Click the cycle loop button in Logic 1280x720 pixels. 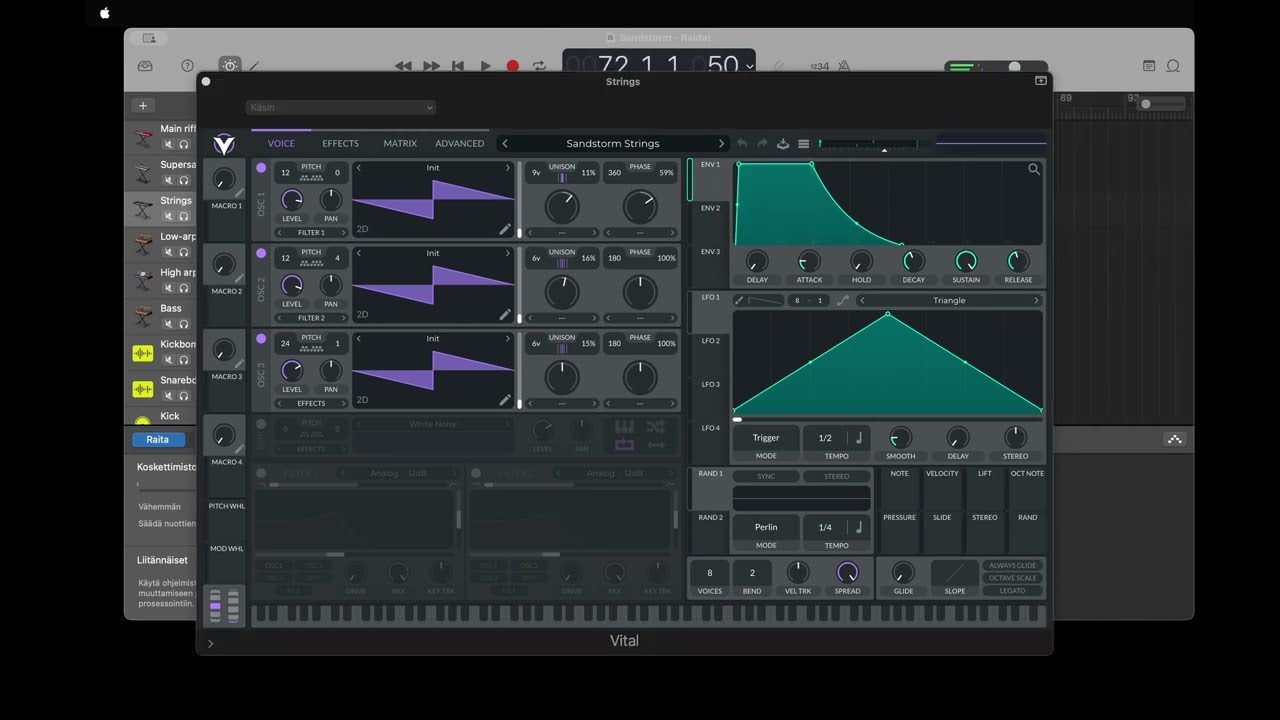point(540,66)
